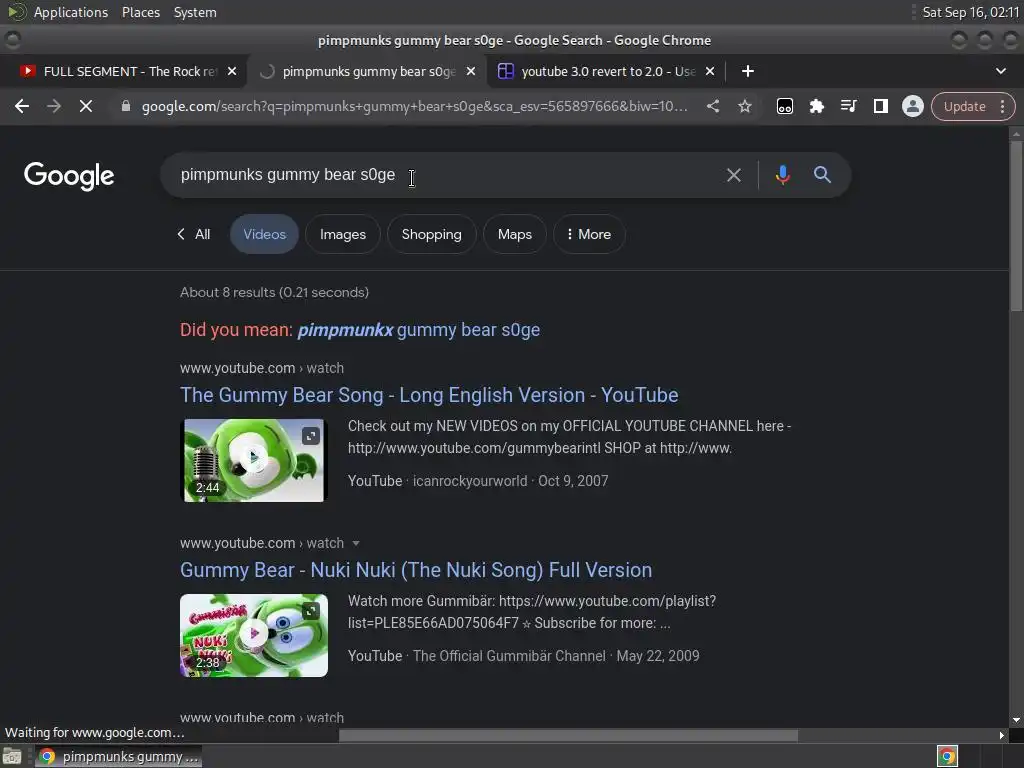
Task: Click the horizontal scroll right arrow
Action: pyautogui.click(x=1002, y=735)
